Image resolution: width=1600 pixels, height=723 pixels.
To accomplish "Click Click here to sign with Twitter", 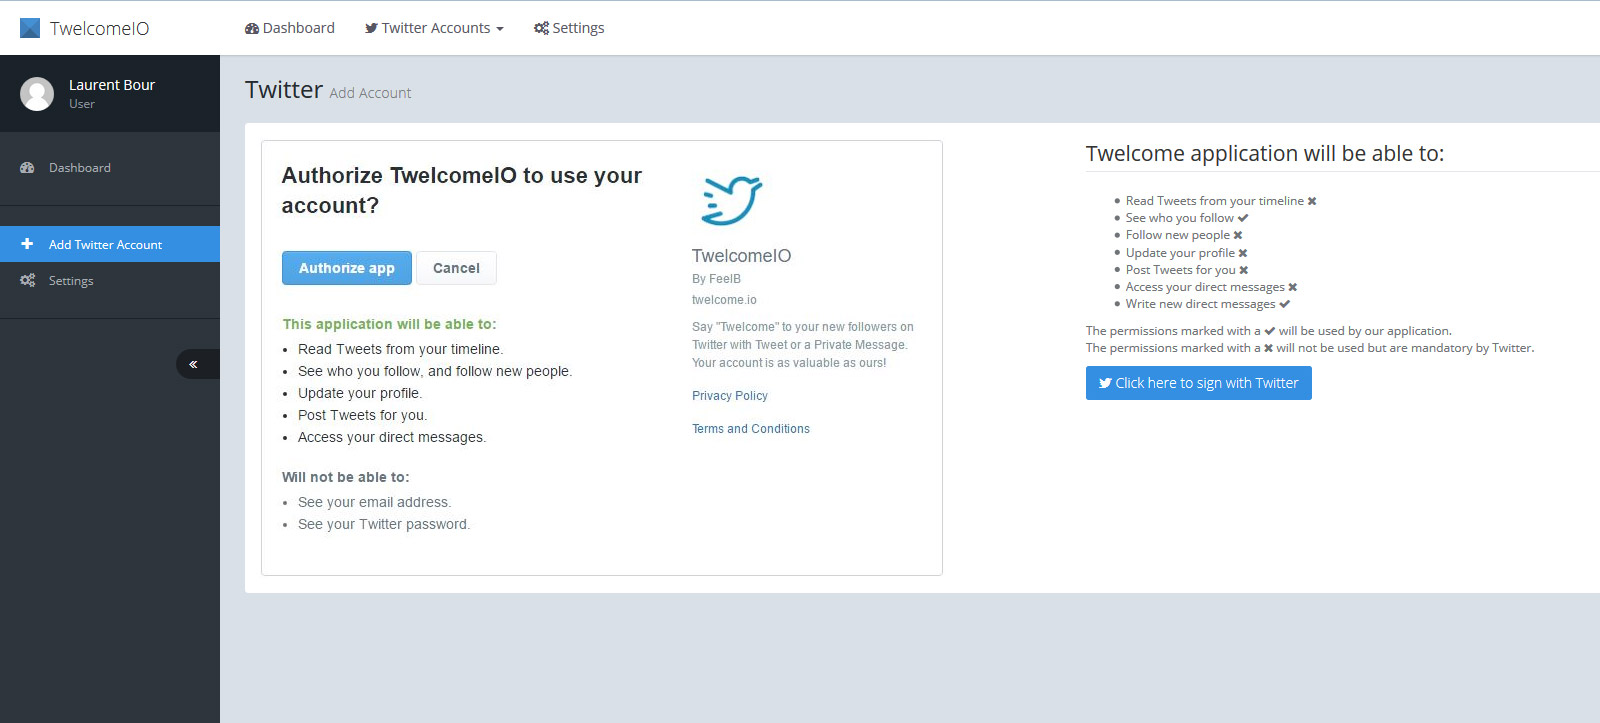I will [1199, 383].
